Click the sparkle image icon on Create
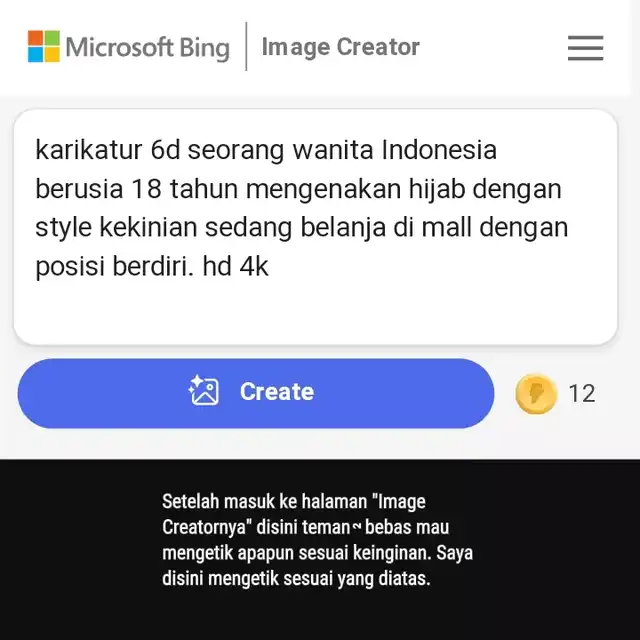The height and width of the screenshot is (640, 640). pyautogui.click(x=204, y=390)
